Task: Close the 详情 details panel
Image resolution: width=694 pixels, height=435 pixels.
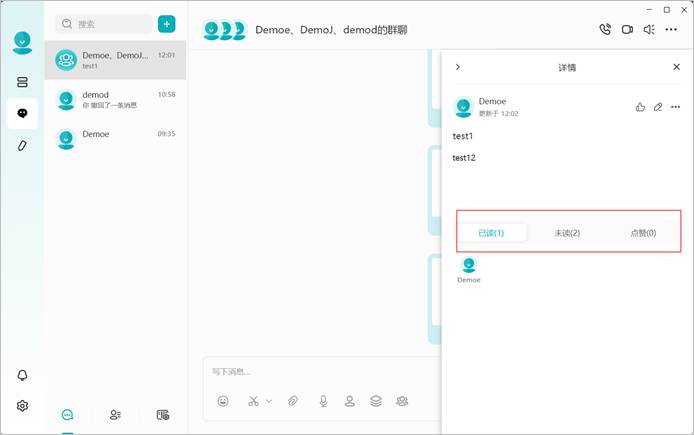Action: (676, 67)
